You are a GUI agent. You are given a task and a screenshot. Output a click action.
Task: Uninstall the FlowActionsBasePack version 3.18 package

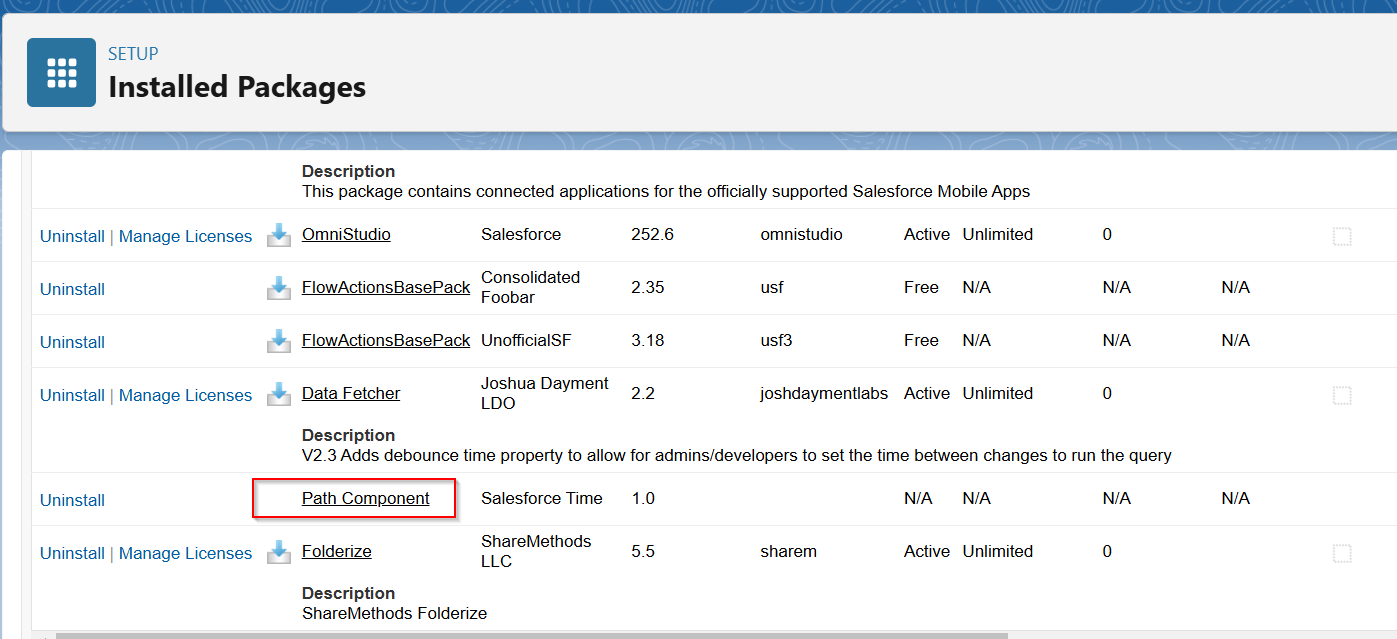tap(72, 341)
